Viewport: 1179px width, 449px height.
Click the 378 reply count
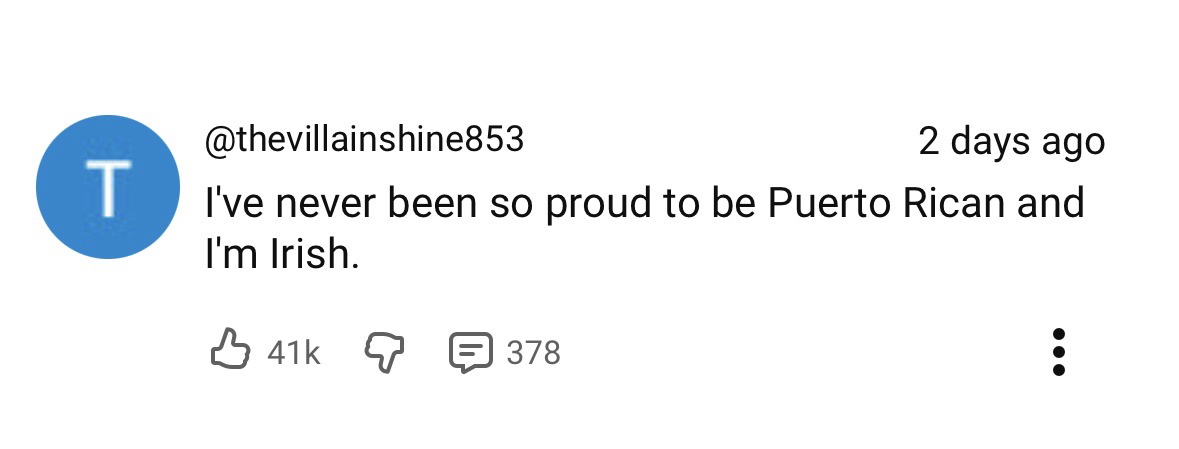tap(533, 352)
